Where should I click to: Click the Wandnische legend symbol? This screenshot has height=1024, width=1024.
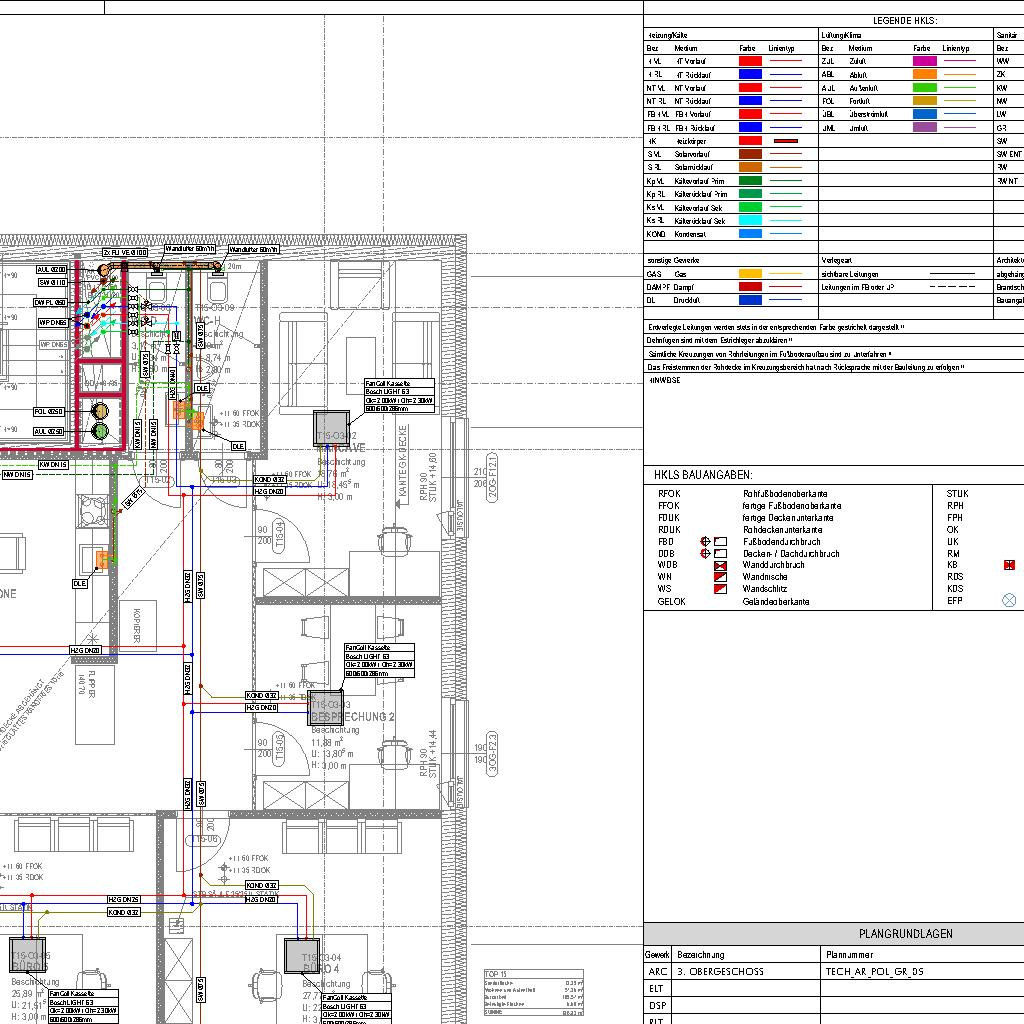point(719,578)
